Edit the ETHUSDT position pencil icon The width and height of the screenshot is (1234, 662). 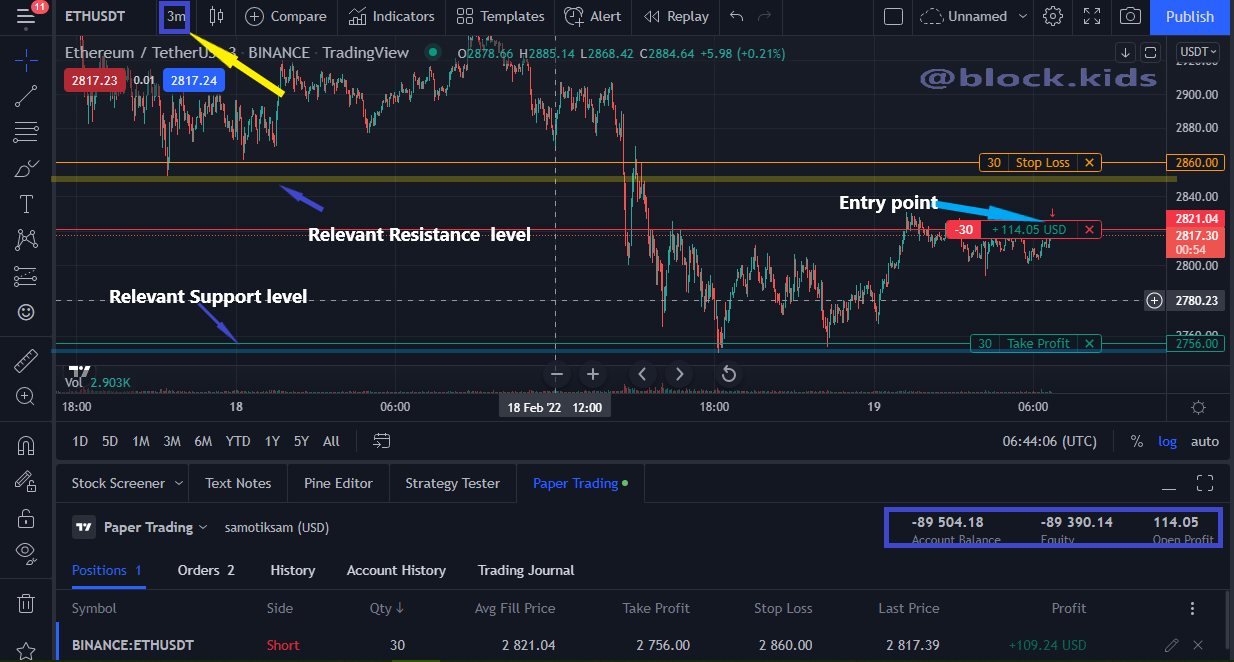(x=1171, y=645)
